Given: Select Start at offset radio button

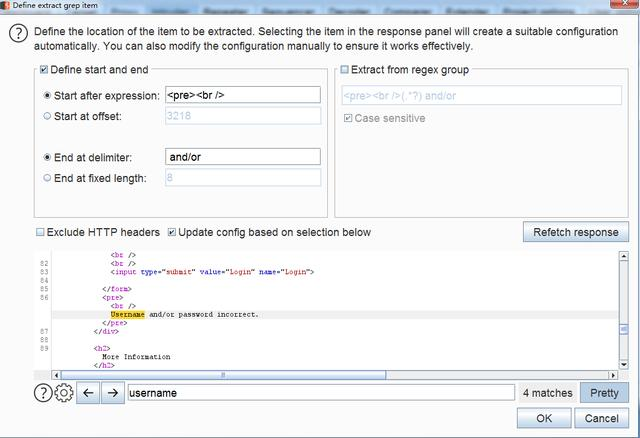Looking at the screenshot, I should 47,116.
